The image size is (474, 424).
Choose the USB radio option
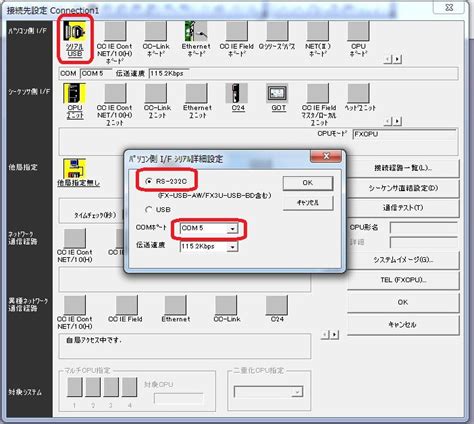point(158,210)
